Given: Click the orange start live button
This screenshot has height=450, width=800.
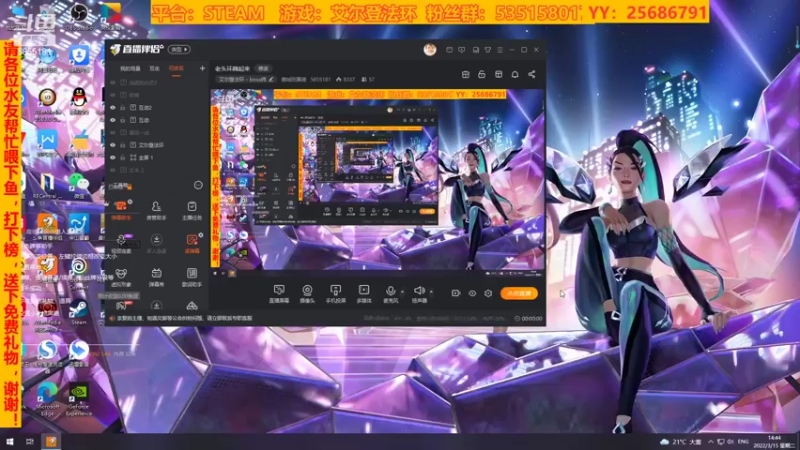Looking at the screenshot, I should pos(519,293).
